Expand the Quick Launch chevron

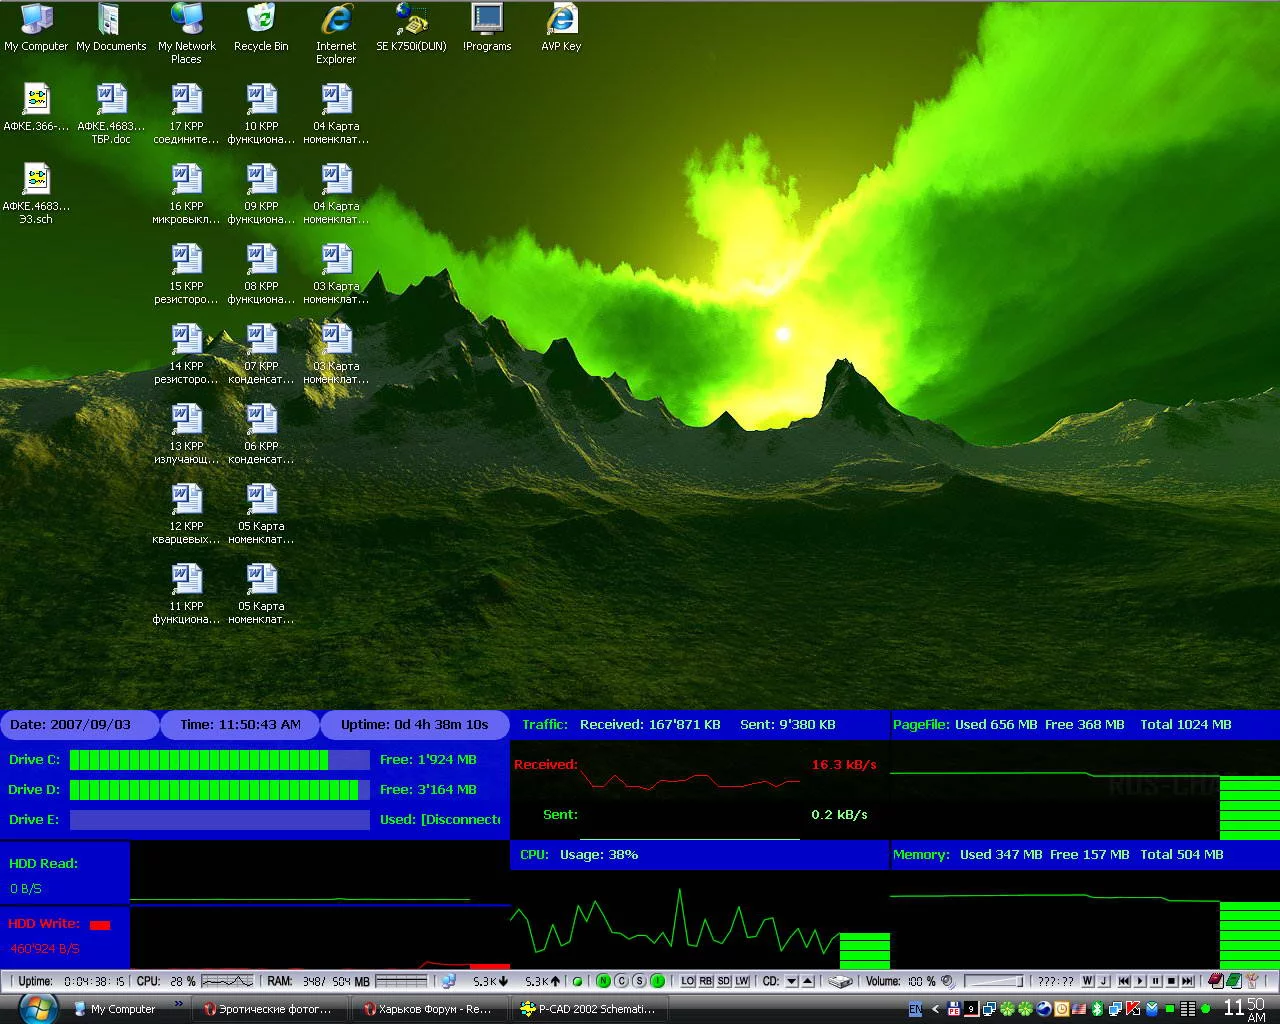(179, 1003)
